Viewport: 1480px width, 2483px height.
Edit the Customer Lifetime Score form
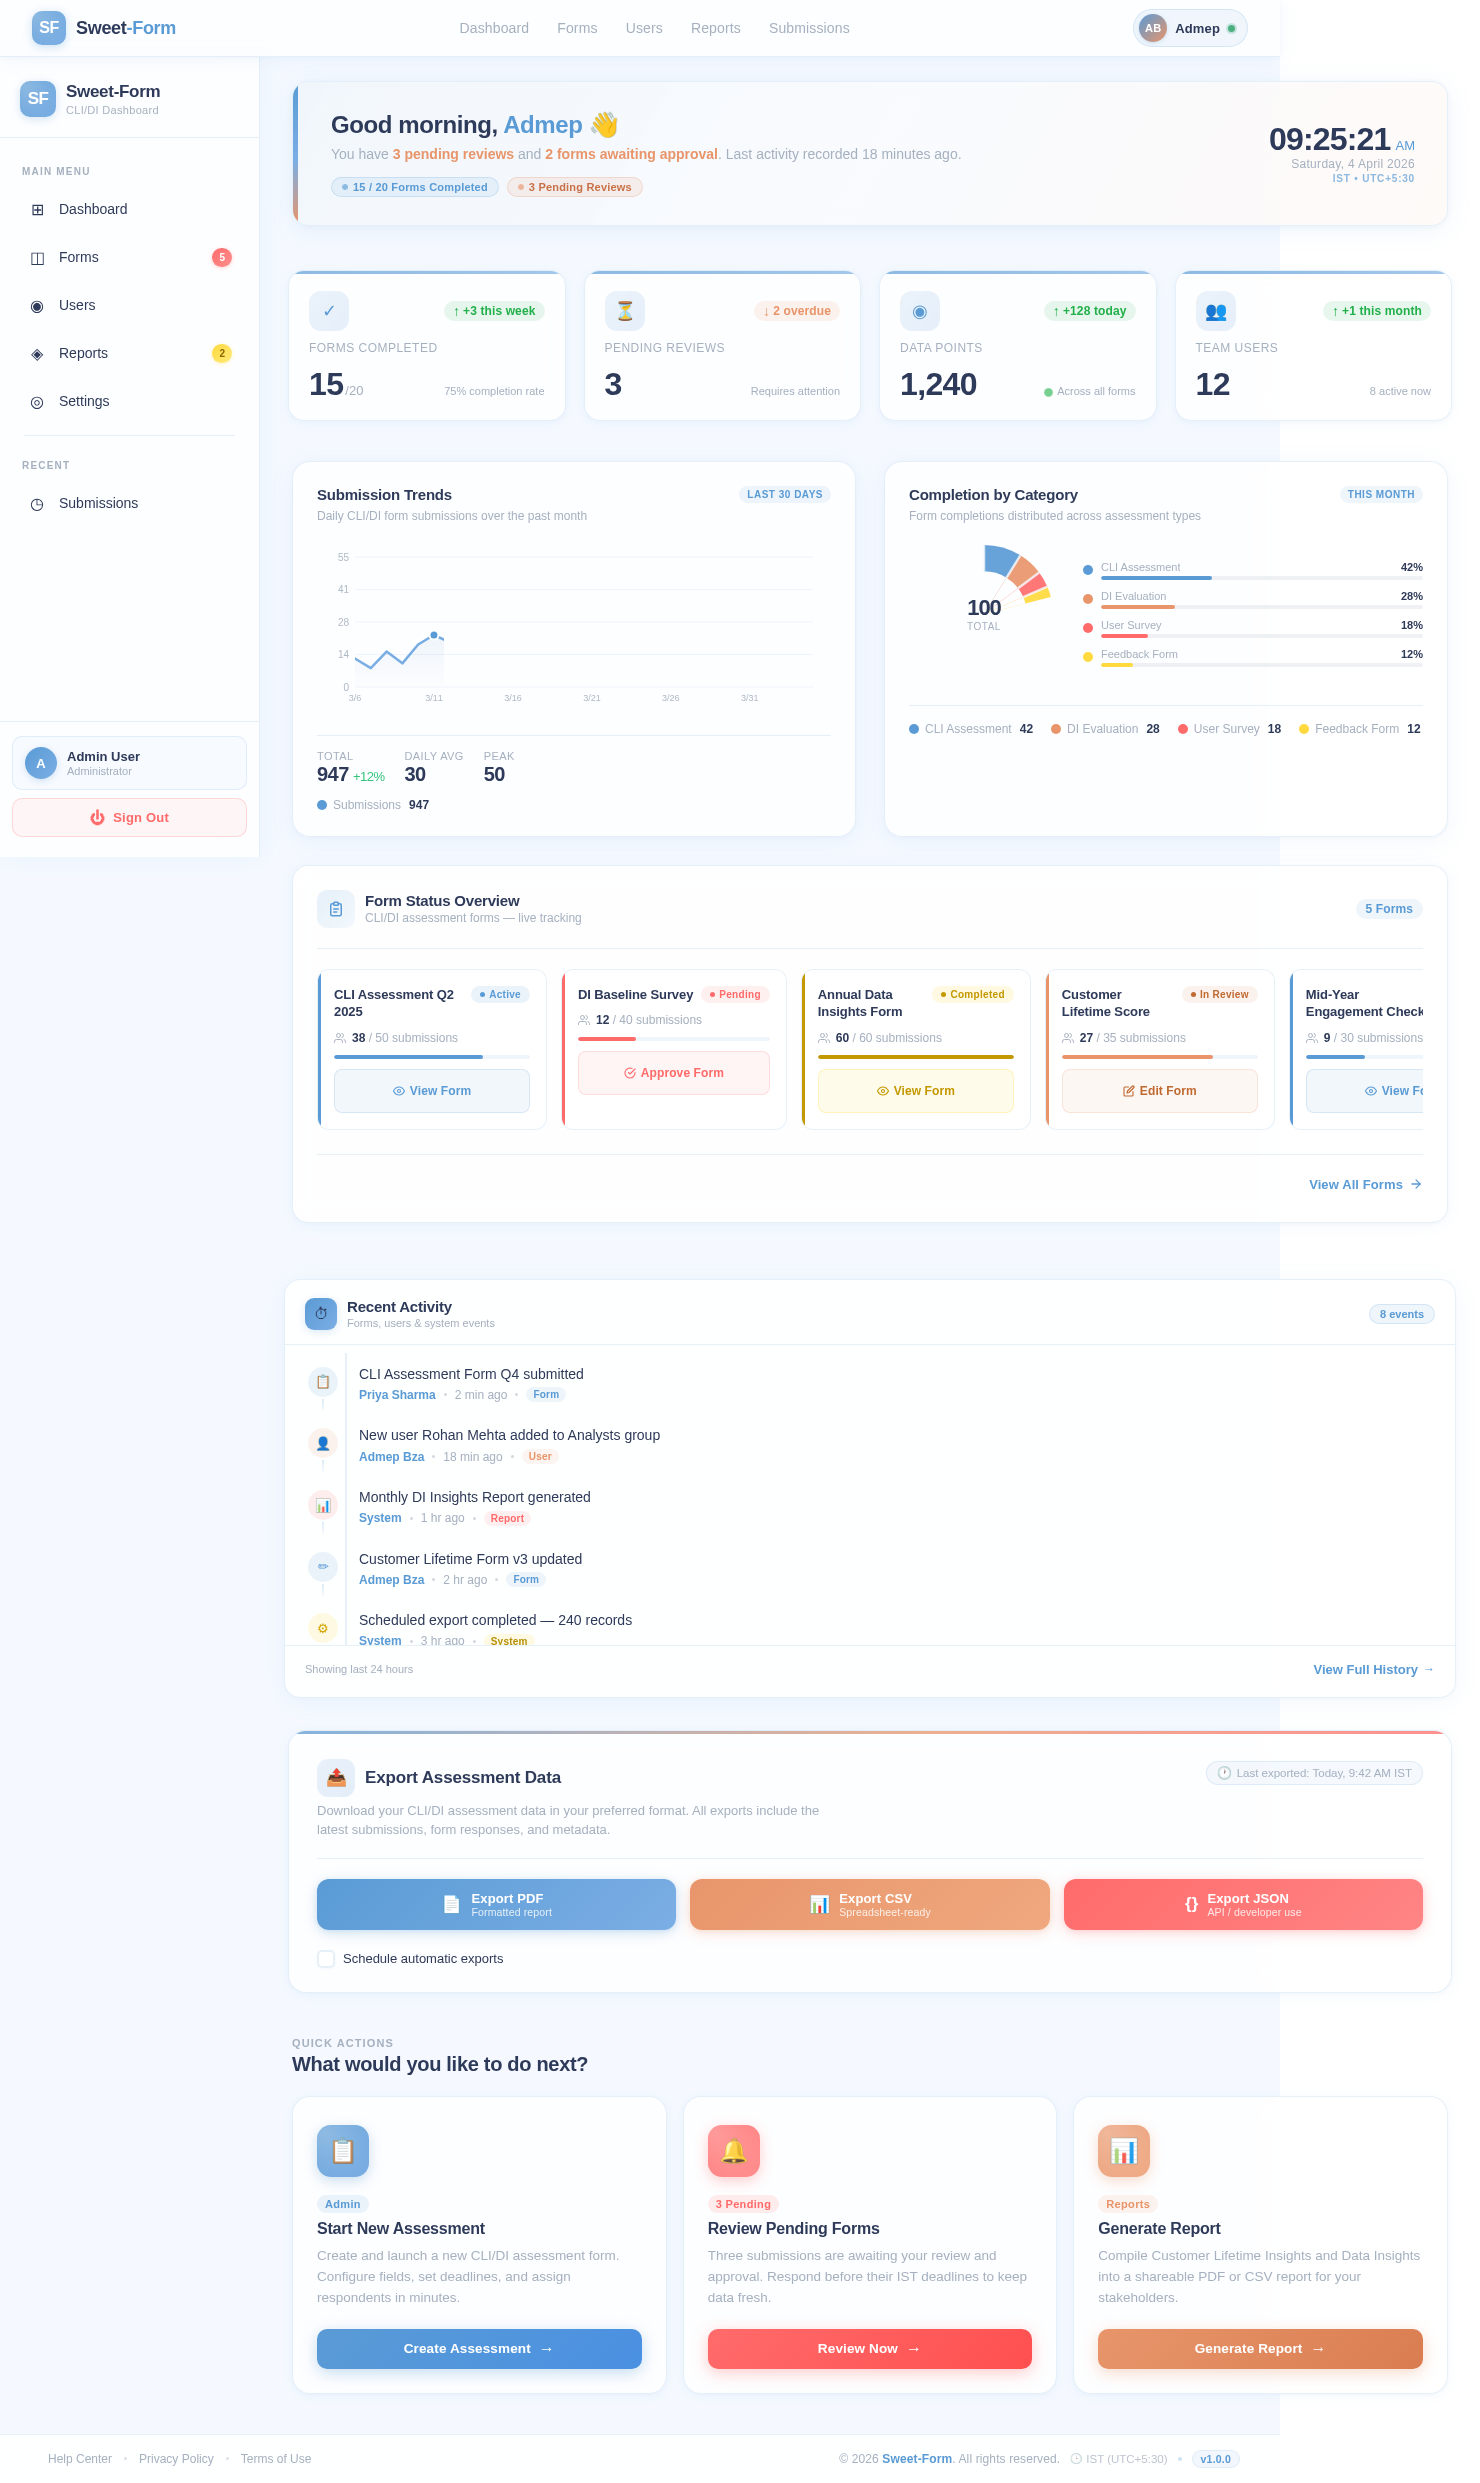tap(1160, 1091)
